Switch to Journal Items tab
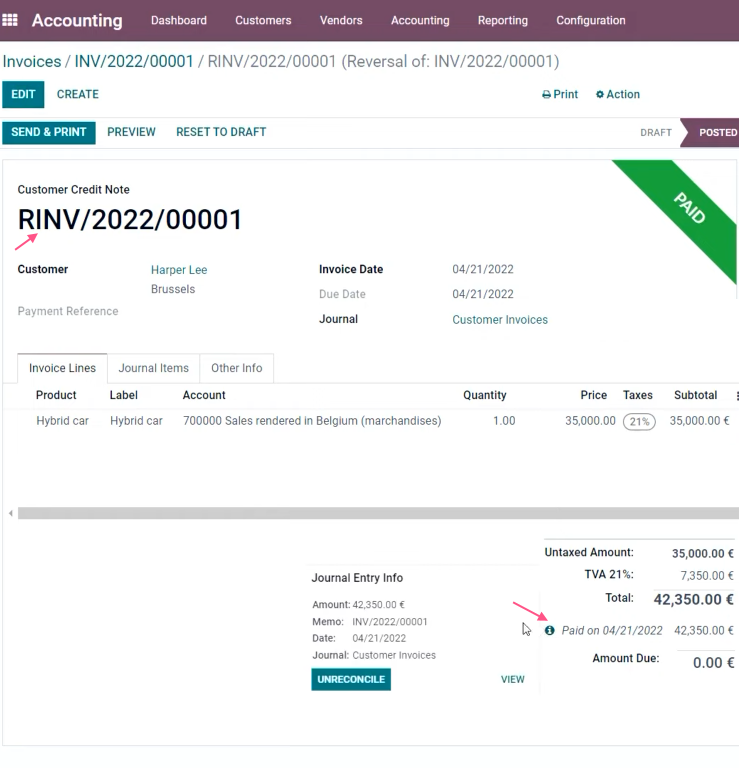The image size is (739, 768). tap(153, 368)
